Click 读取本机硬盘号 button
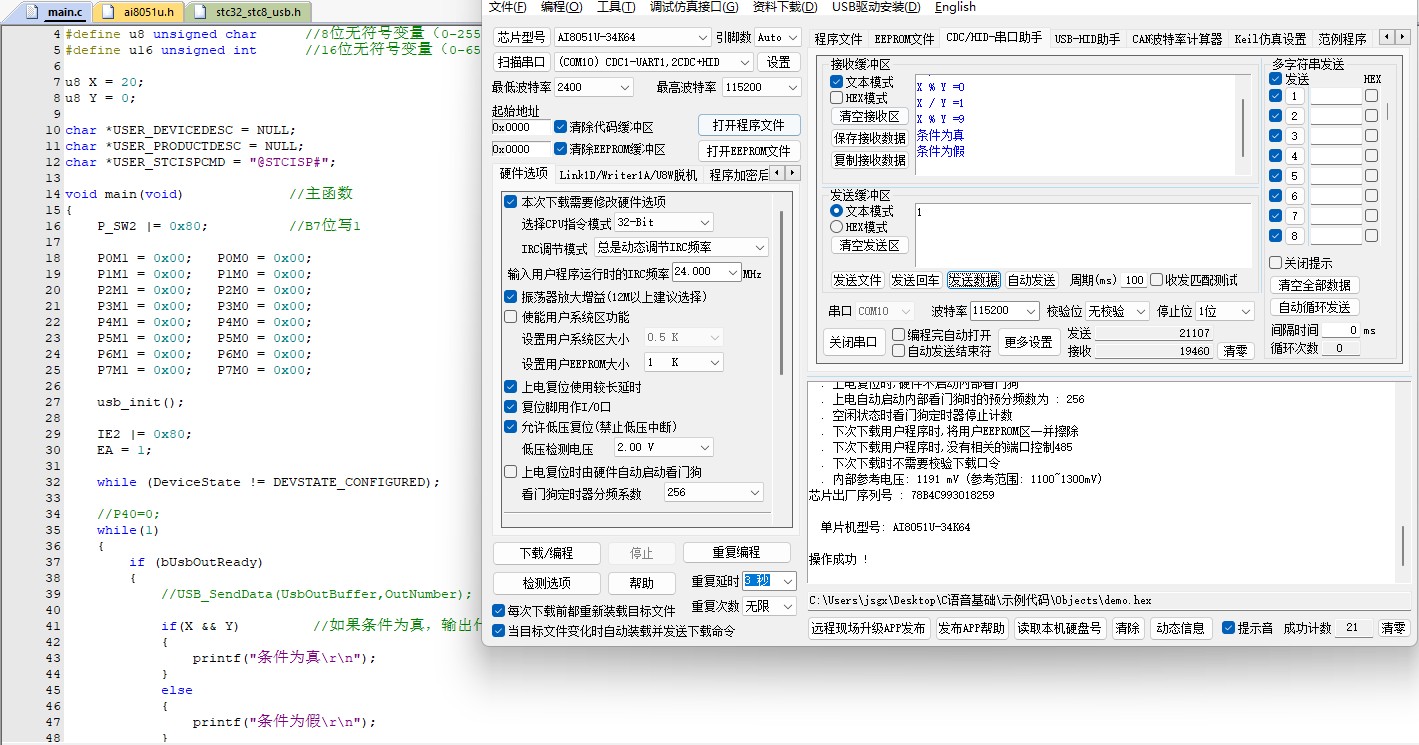Viewport: 1419px width, 745px height. pos(1059,628)
